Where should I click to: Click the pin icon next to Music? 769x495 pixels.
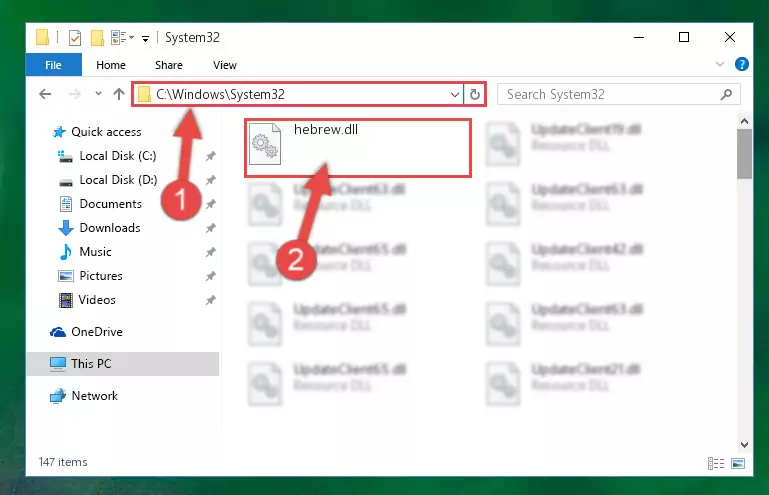click(210, 252)
